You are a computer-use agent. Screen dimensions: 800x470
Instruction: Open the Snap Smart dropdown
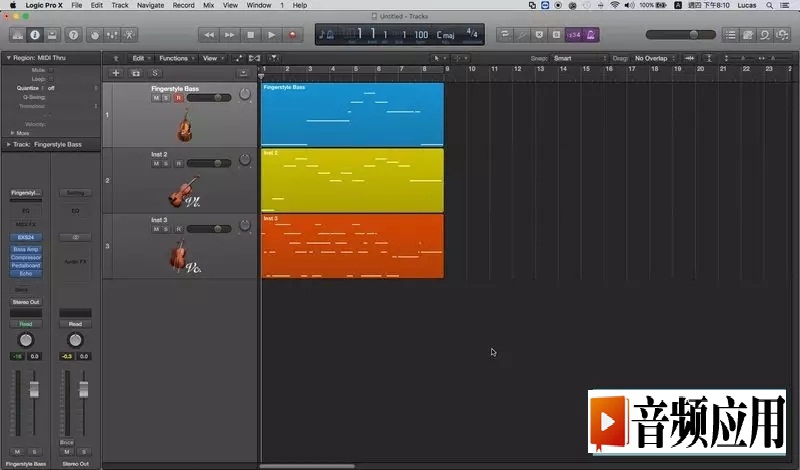tap(580, 58)
